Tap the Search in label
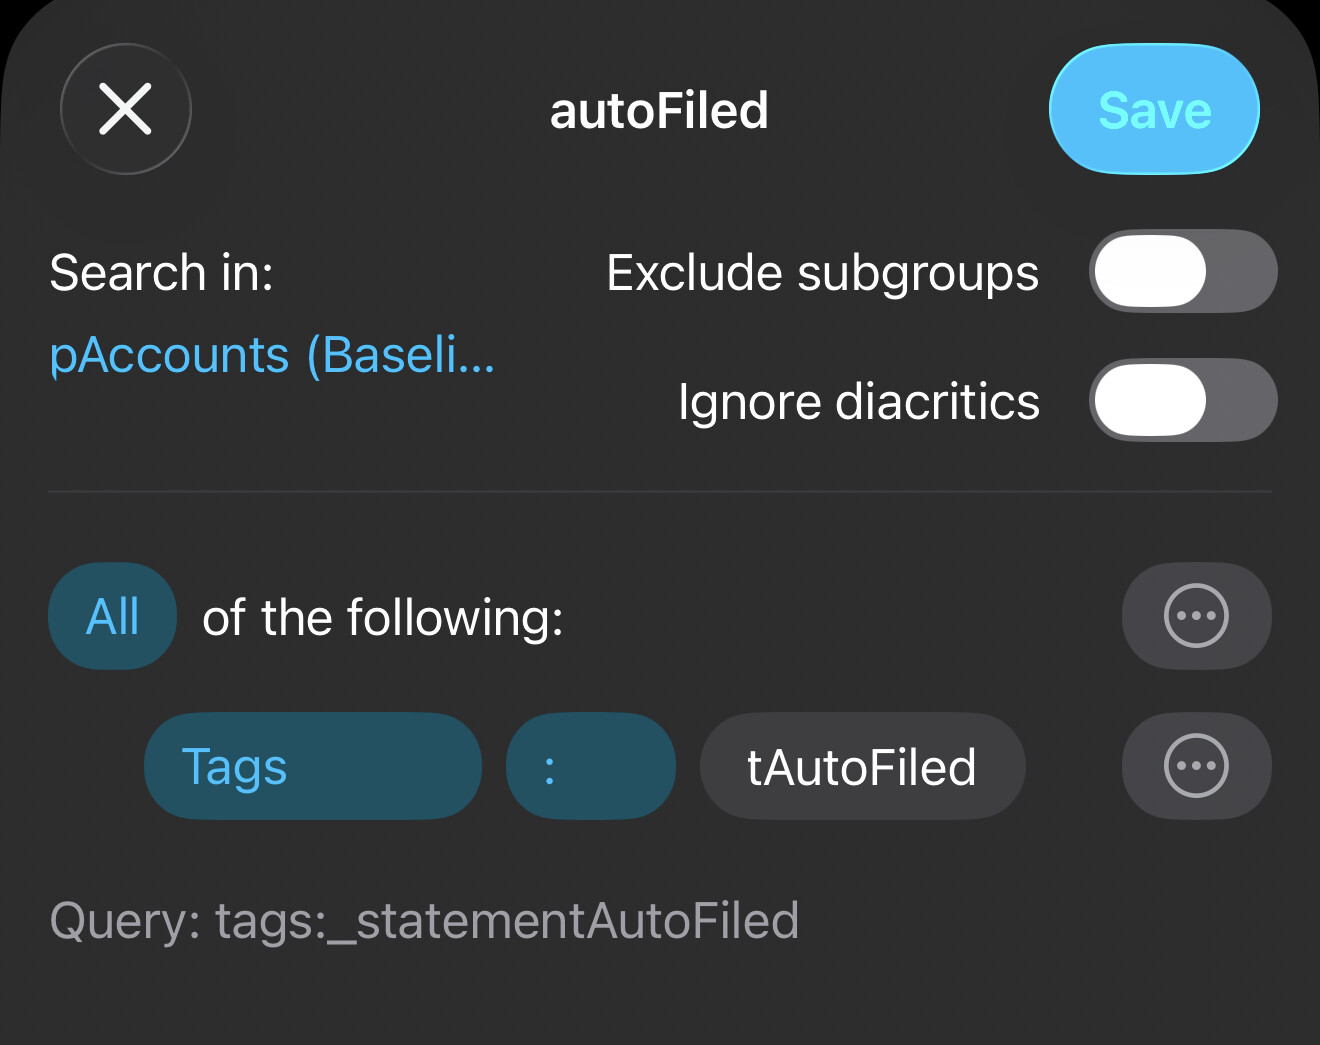 [161, 273]
